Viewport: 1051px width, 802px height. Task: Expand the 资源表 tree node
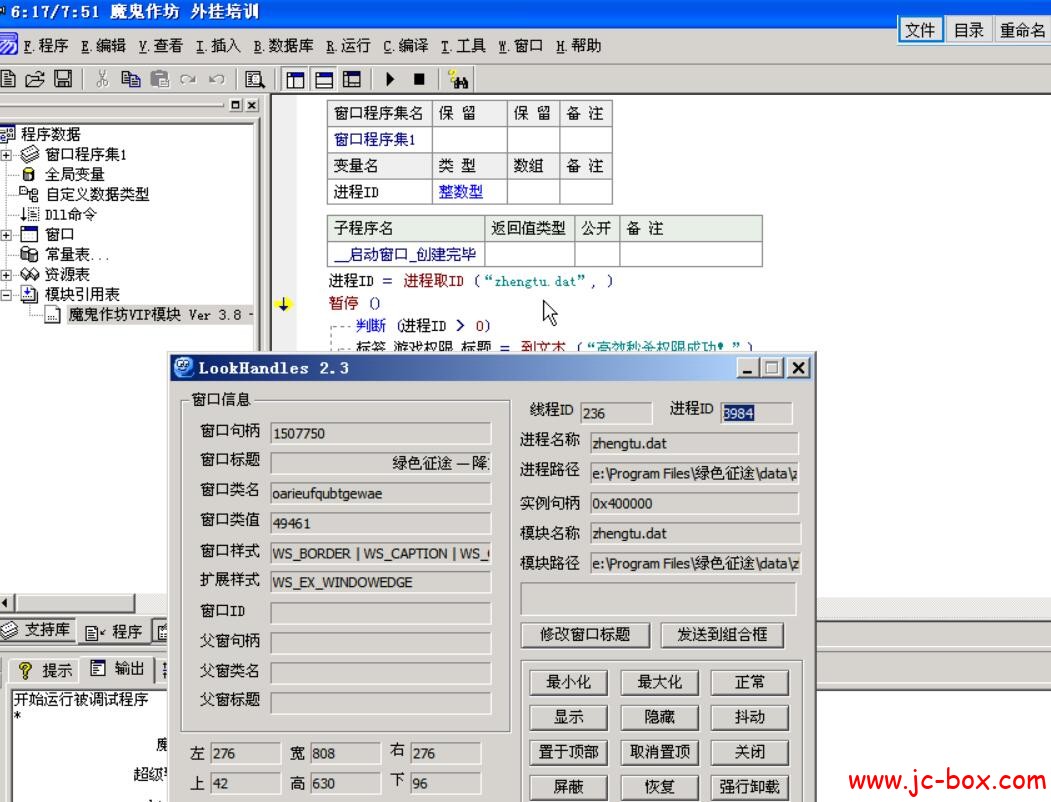click(7, 275)
